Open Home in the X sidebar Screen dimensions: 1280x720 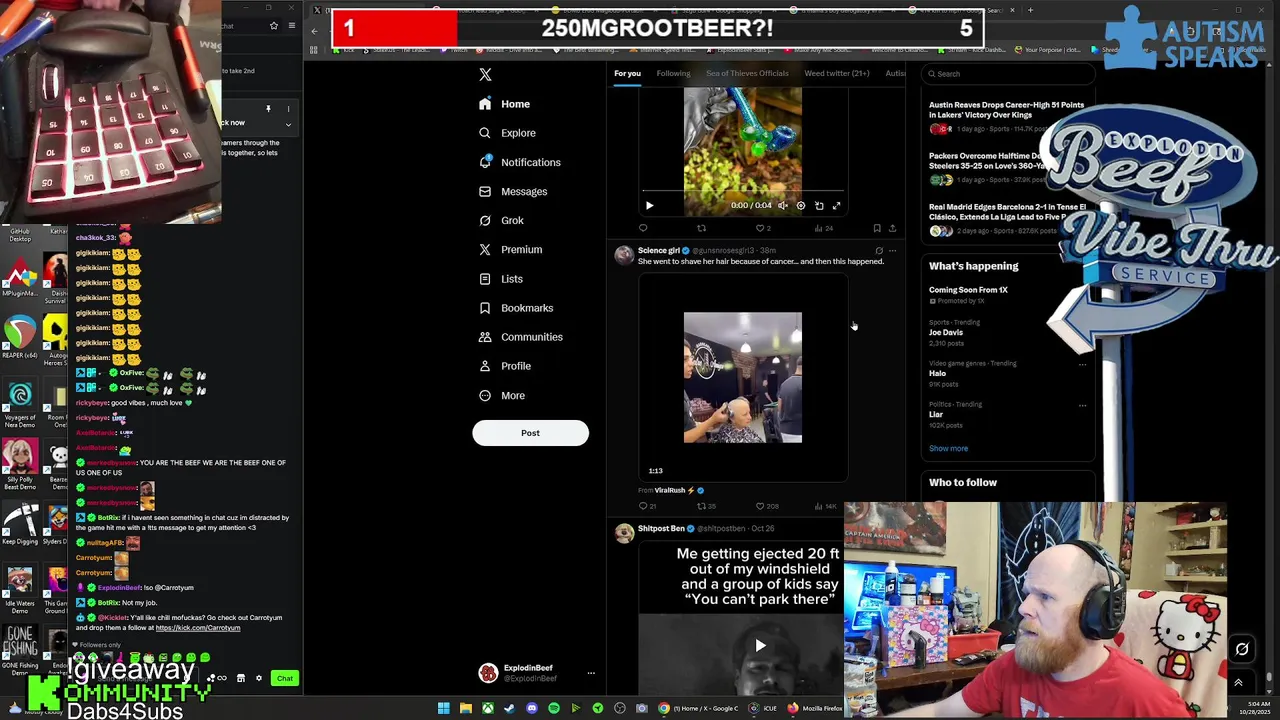click(x=504, y=104)
